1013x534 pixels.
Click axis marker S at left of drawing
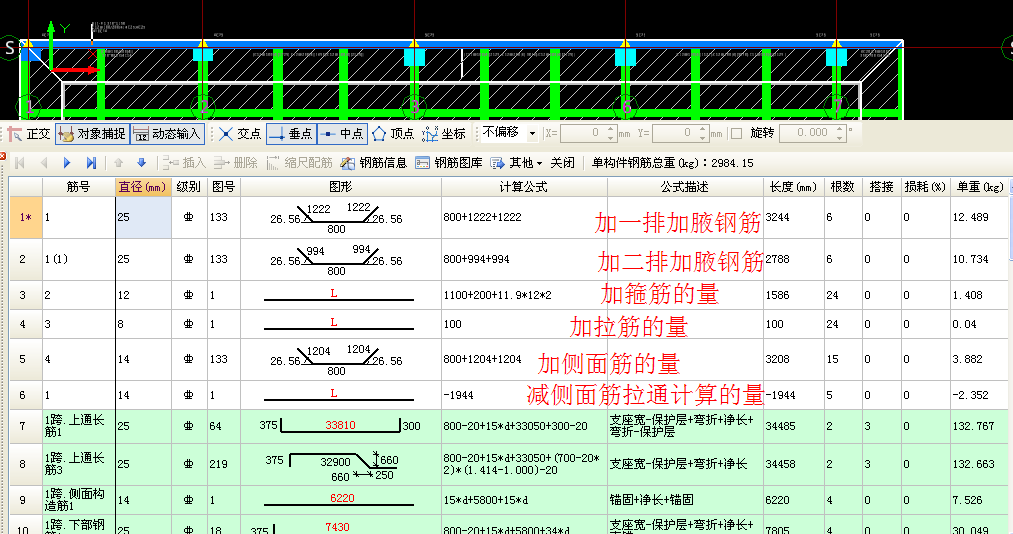pyautogui.click(x=9, y=47)
